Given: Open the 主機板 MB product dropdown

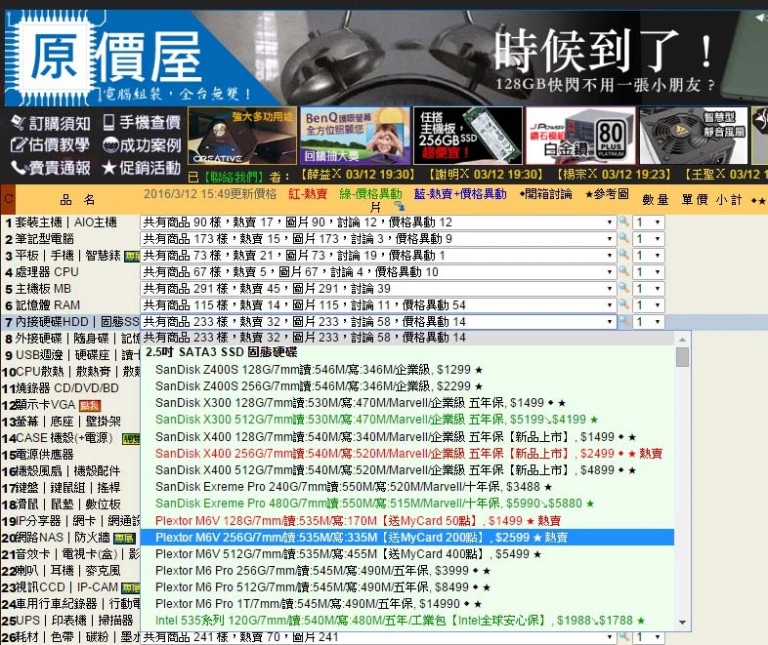Looking at the screenshot, I should coord(378,288).
